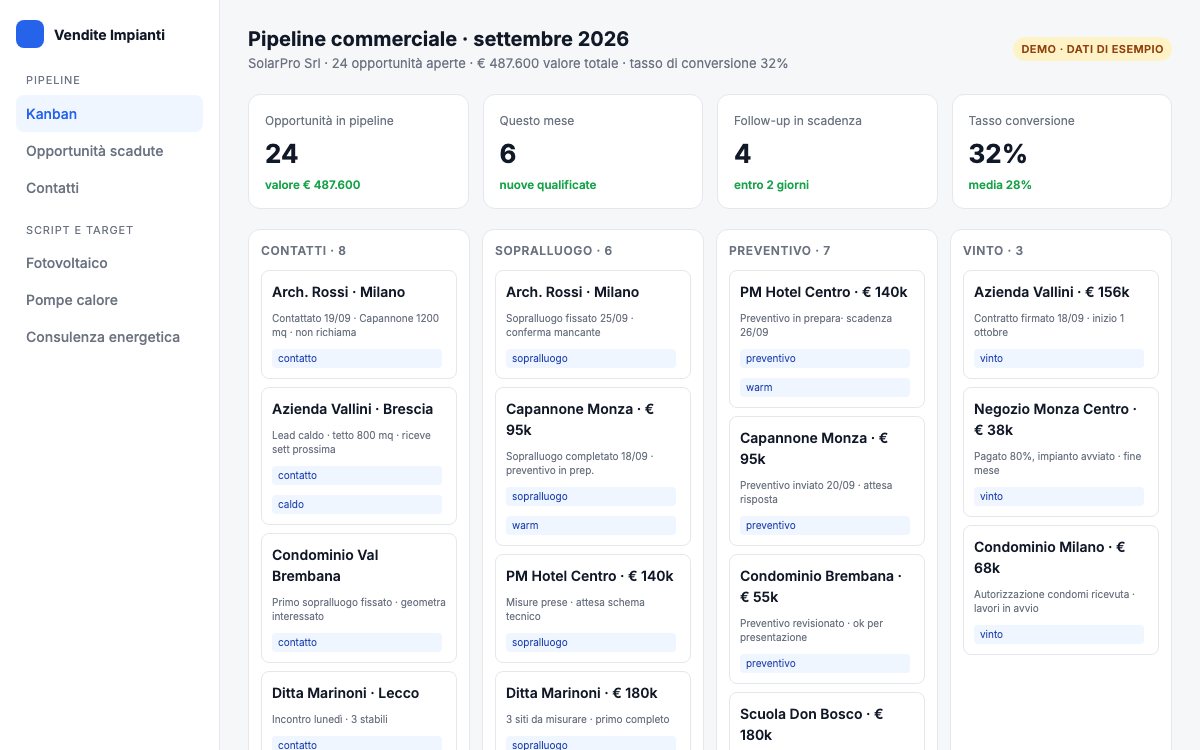Open the Questo mese stat card
Screen dimensions: 1200x750
[x=593, y=152]
